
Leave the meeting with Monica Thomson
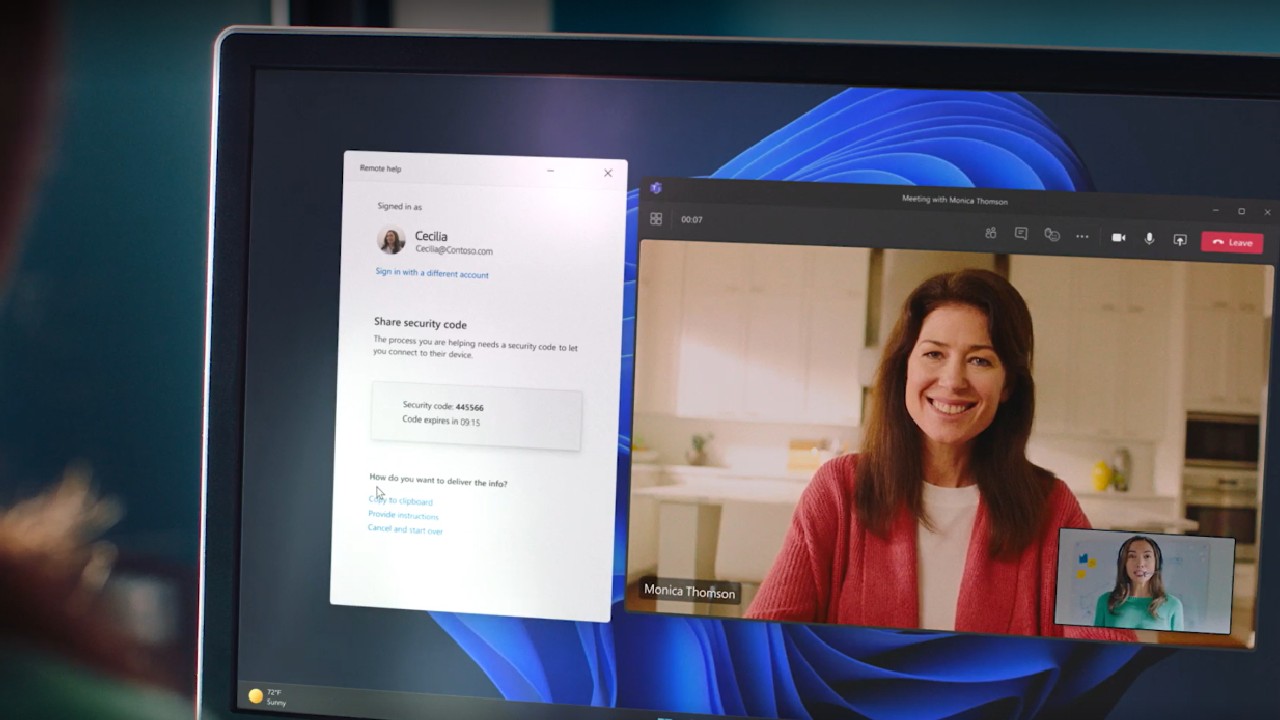pos(1232,242)
